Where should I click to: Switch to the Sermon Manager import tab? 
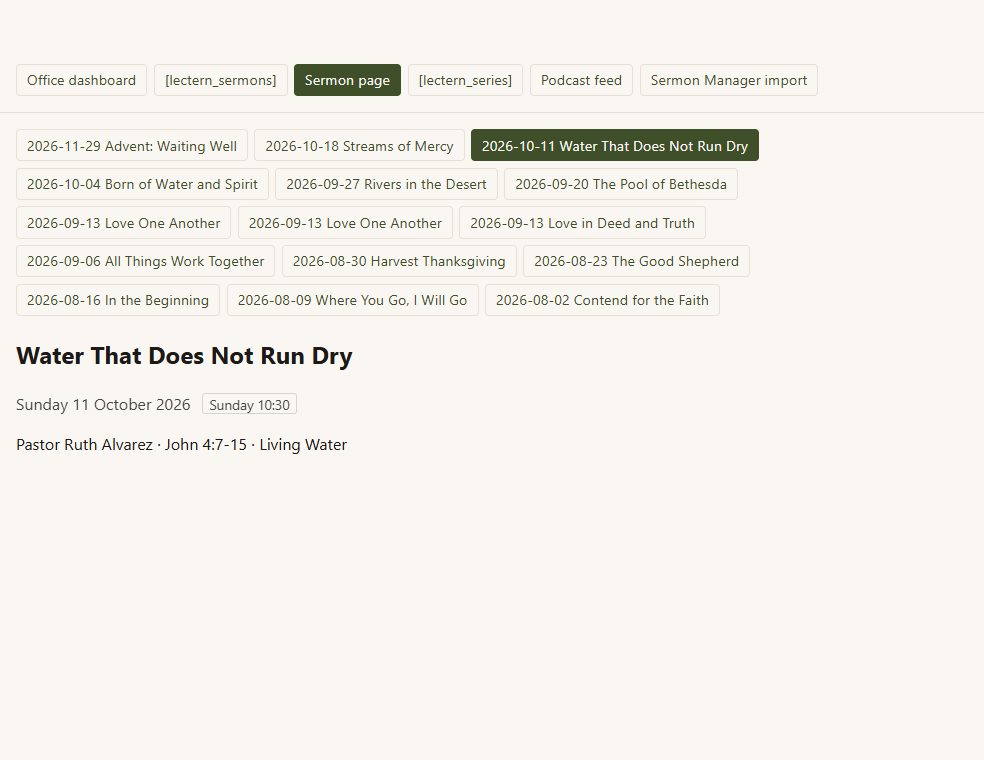(729, 80)
